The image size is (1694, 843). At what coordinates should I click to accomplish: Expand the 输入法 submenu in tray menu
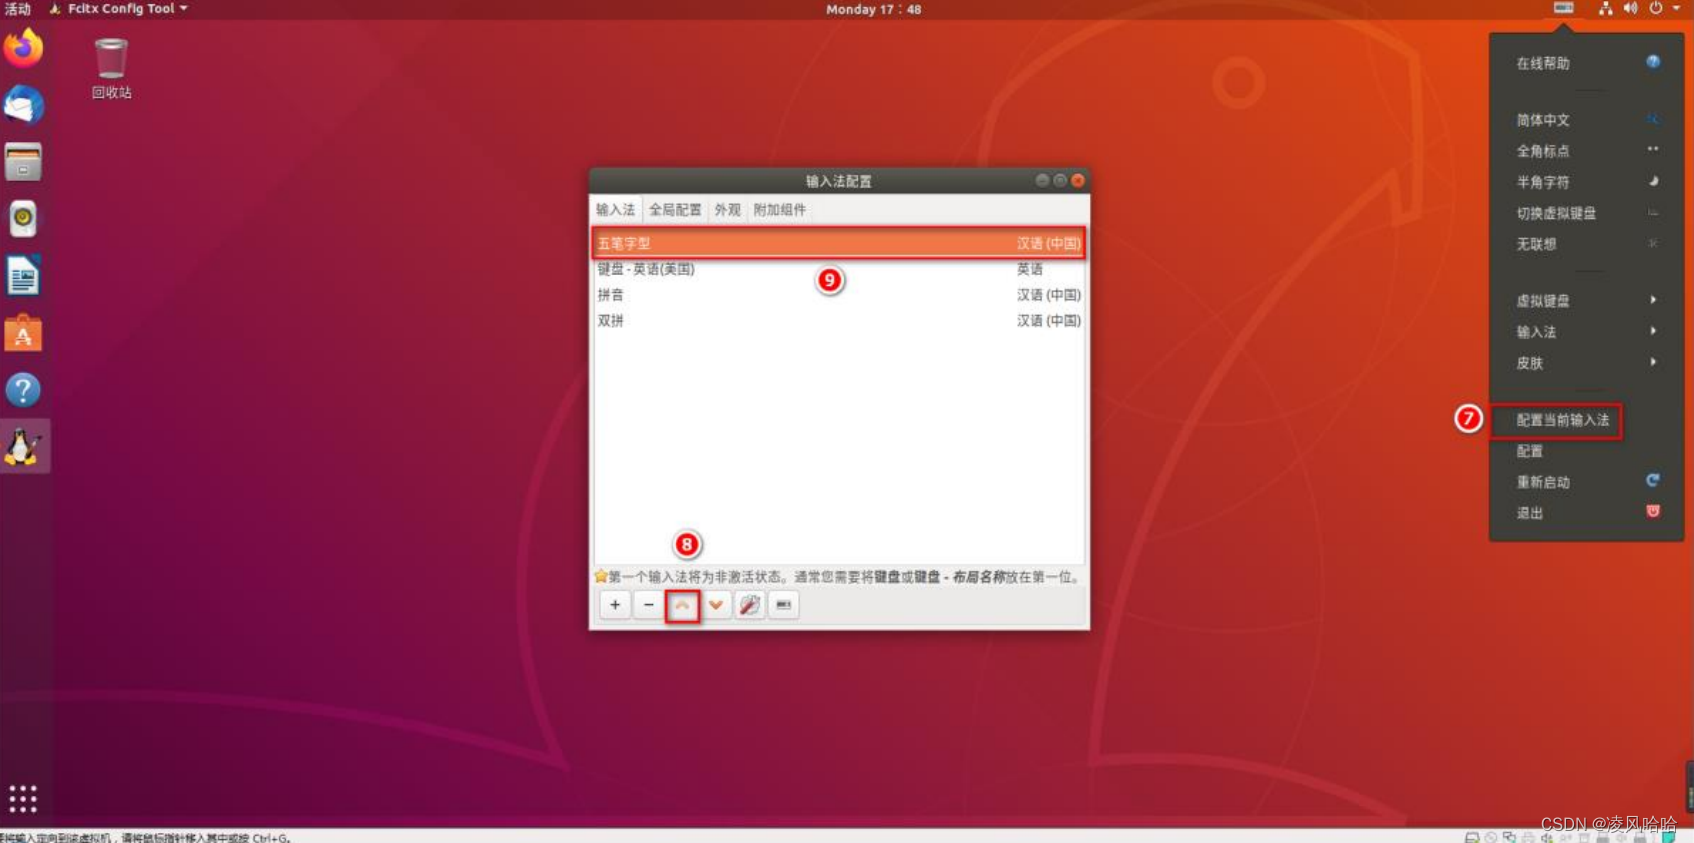click(1586, 331)
